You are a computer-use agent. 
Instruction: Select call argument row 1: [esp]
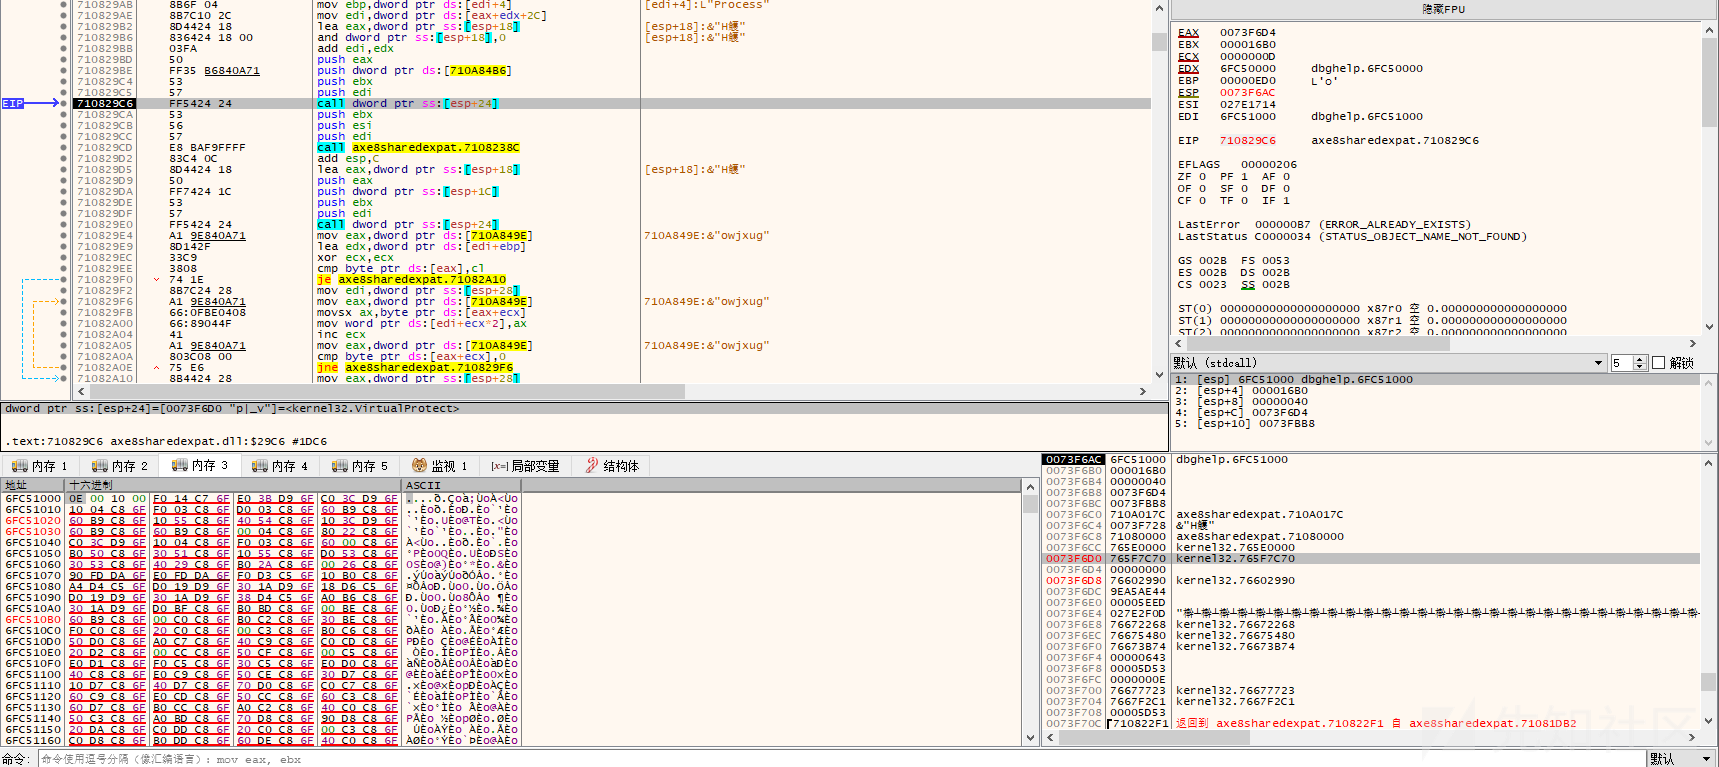(x=1436, y=380)
